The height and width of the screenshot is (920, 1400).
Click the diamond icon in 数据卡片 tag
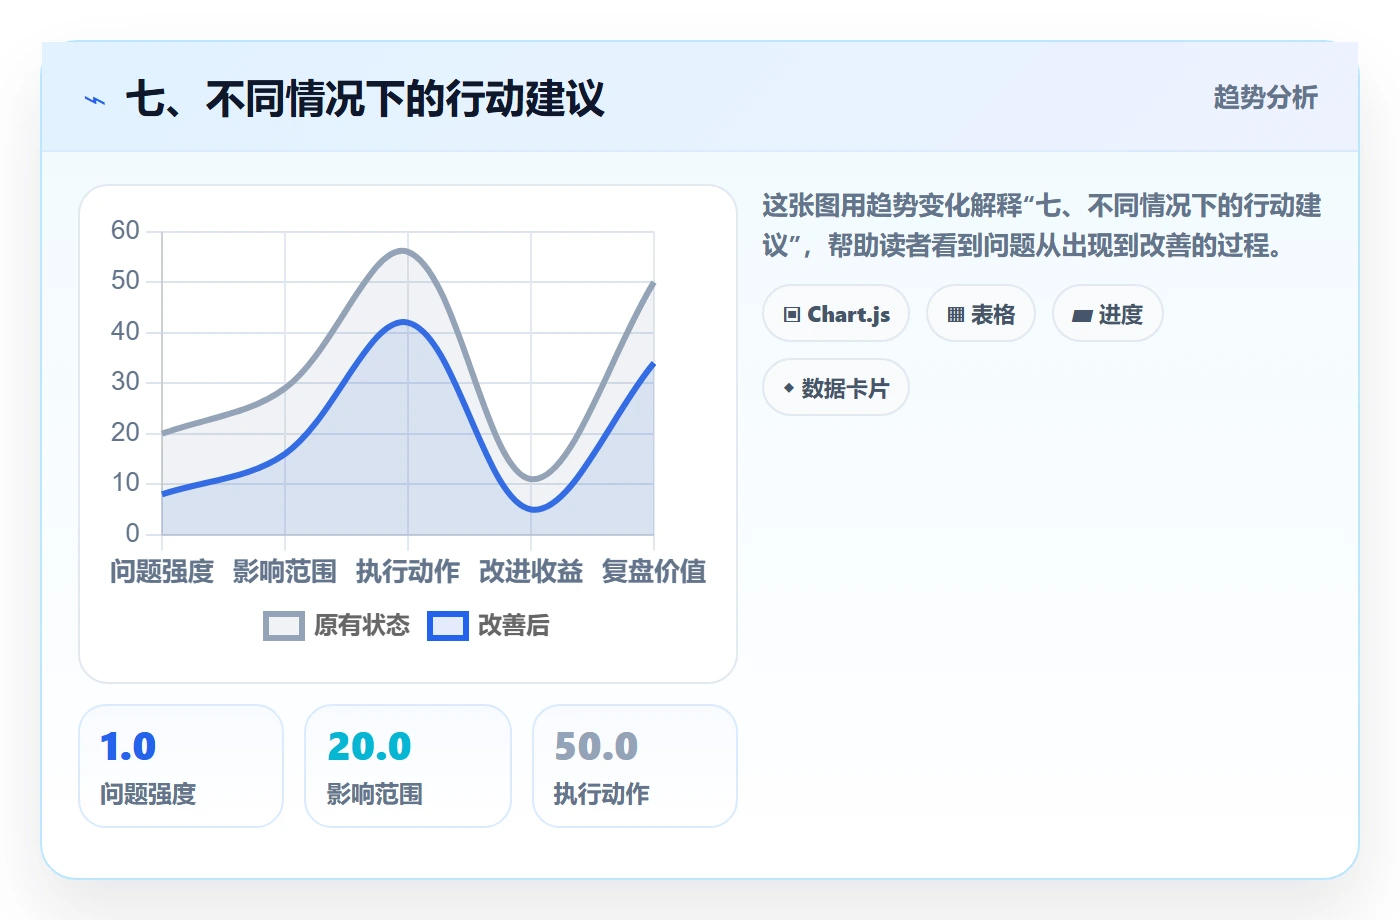point(789,388)
